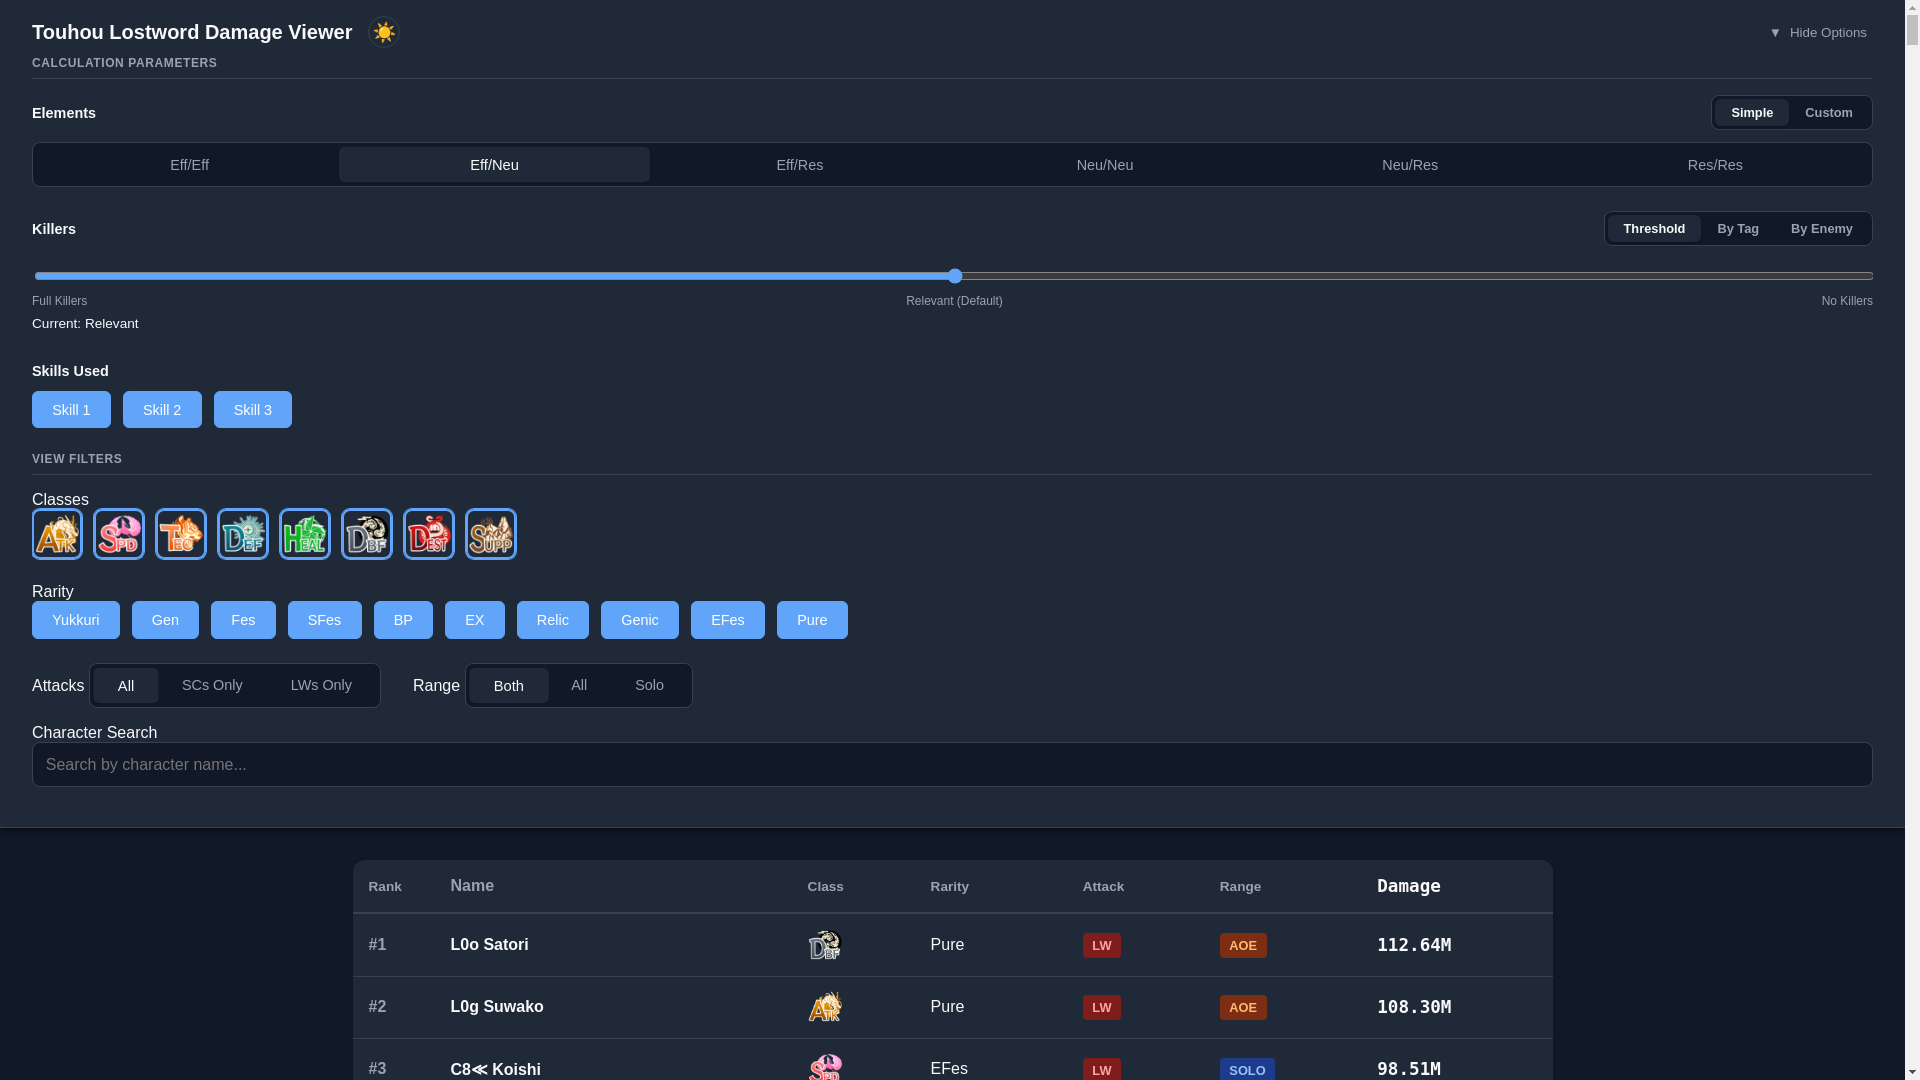Viewport: 1920px width, 1080px height.
Task: Click the Range column header
Action: click(1241, 887)
